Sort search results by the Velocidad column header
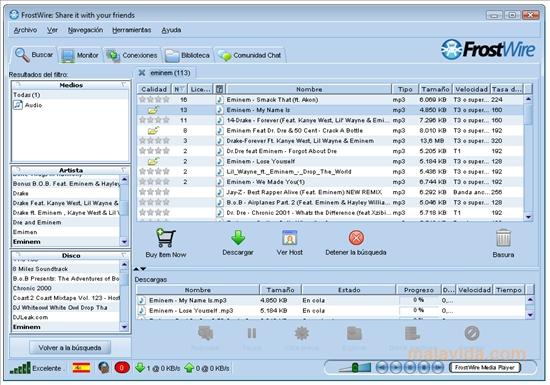This screenshot has width=550, height=385. (x=471, y=89)
